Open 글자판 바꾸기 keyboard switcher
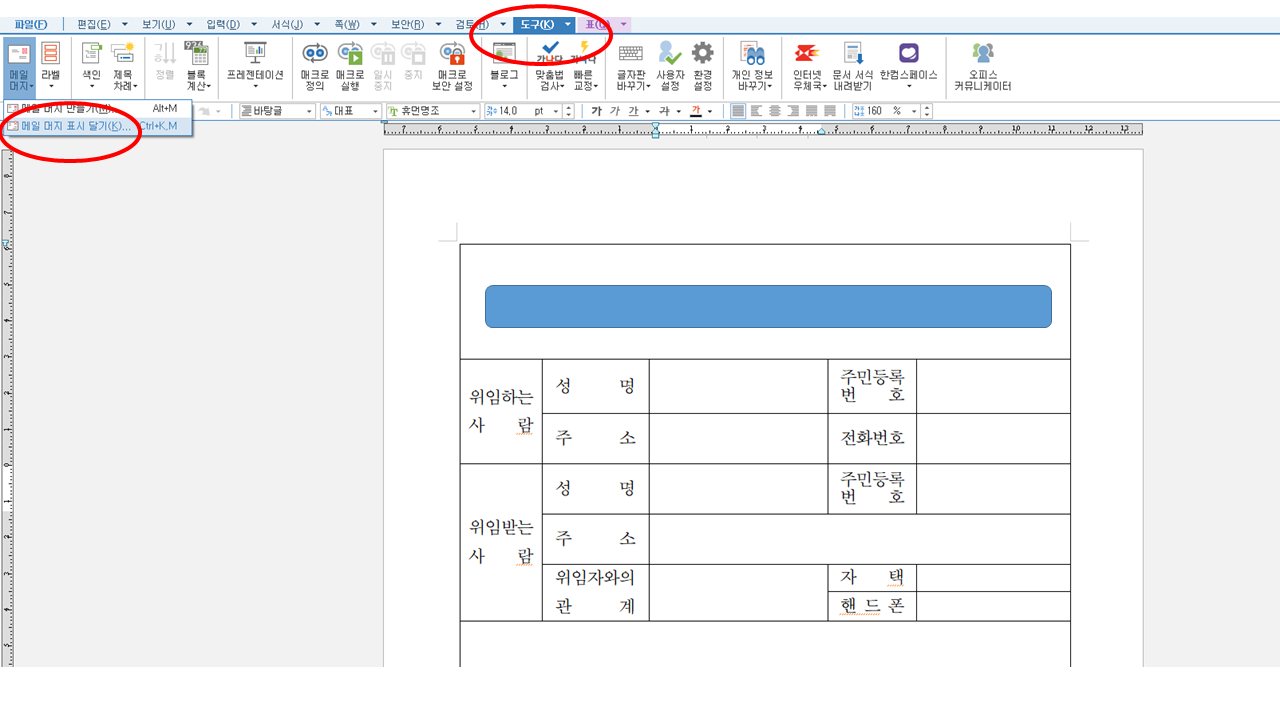The width and height of the screenshot is (1280, 720). point(631,67)
